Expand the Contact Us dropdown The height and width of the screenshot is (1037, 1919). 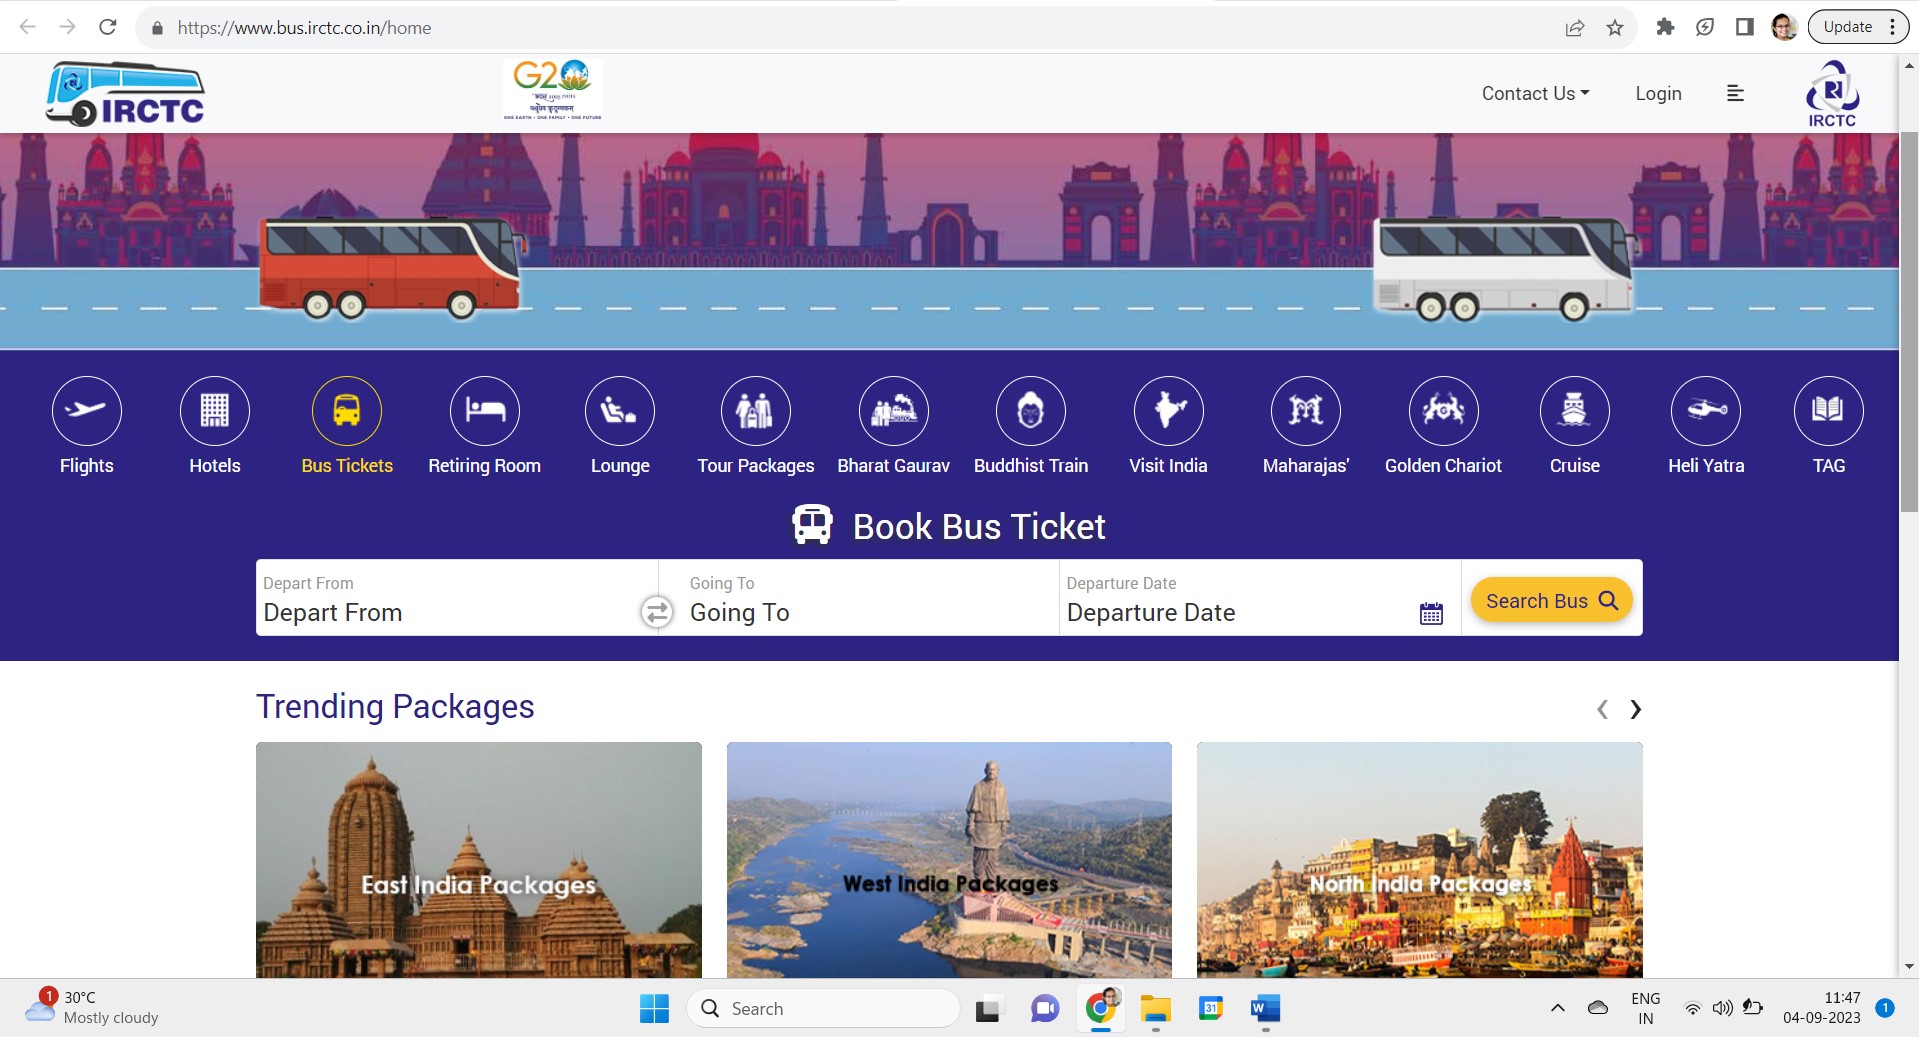[1534, 93]
